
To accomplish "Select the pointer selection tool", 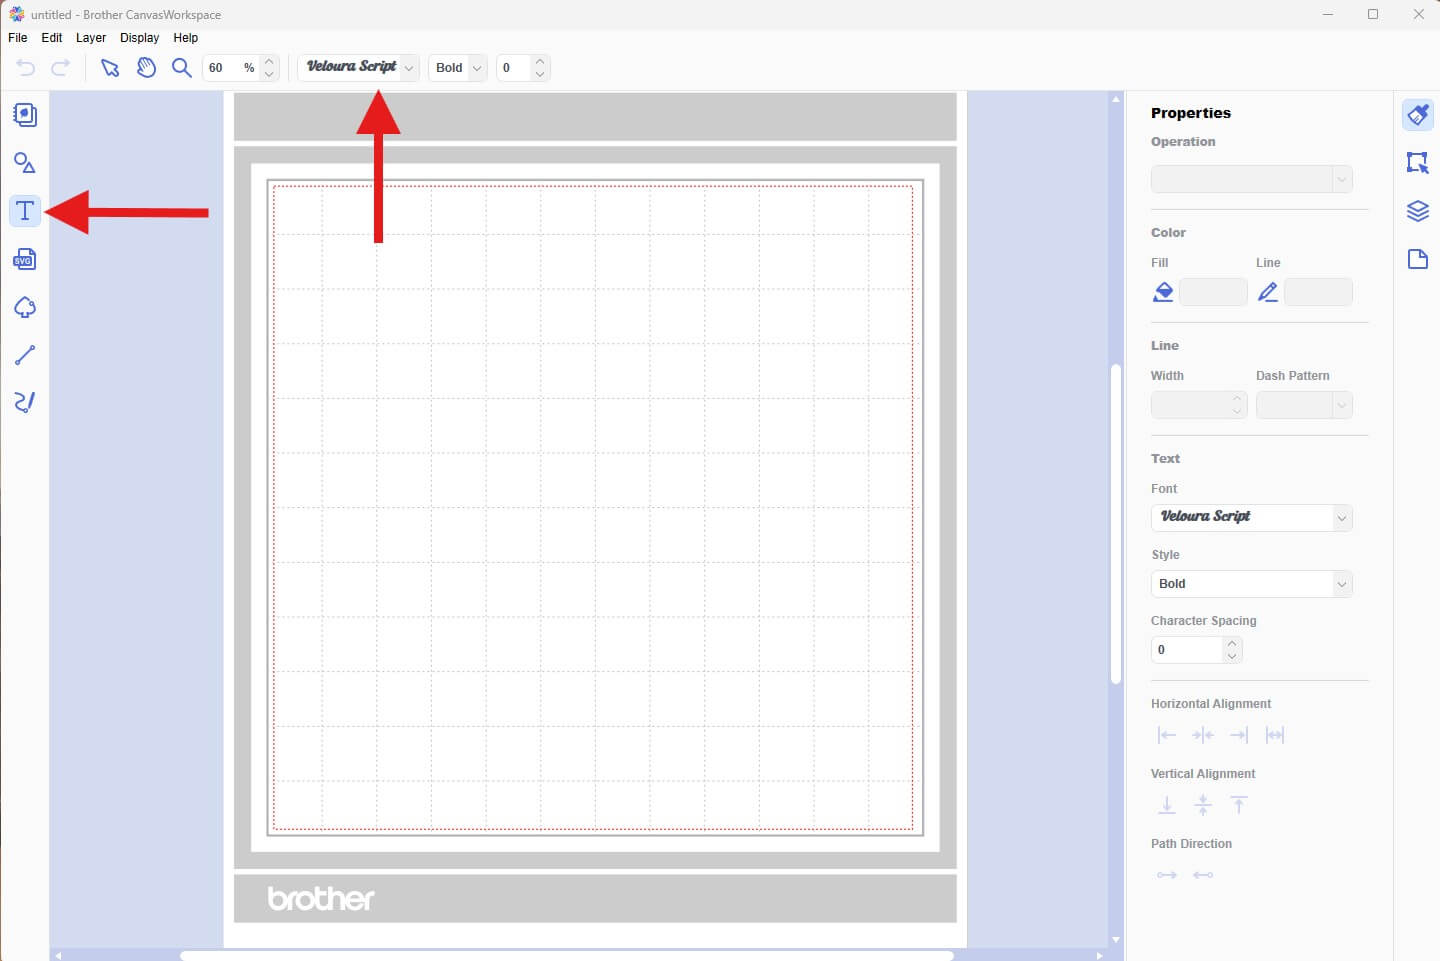I will point(111,68).
